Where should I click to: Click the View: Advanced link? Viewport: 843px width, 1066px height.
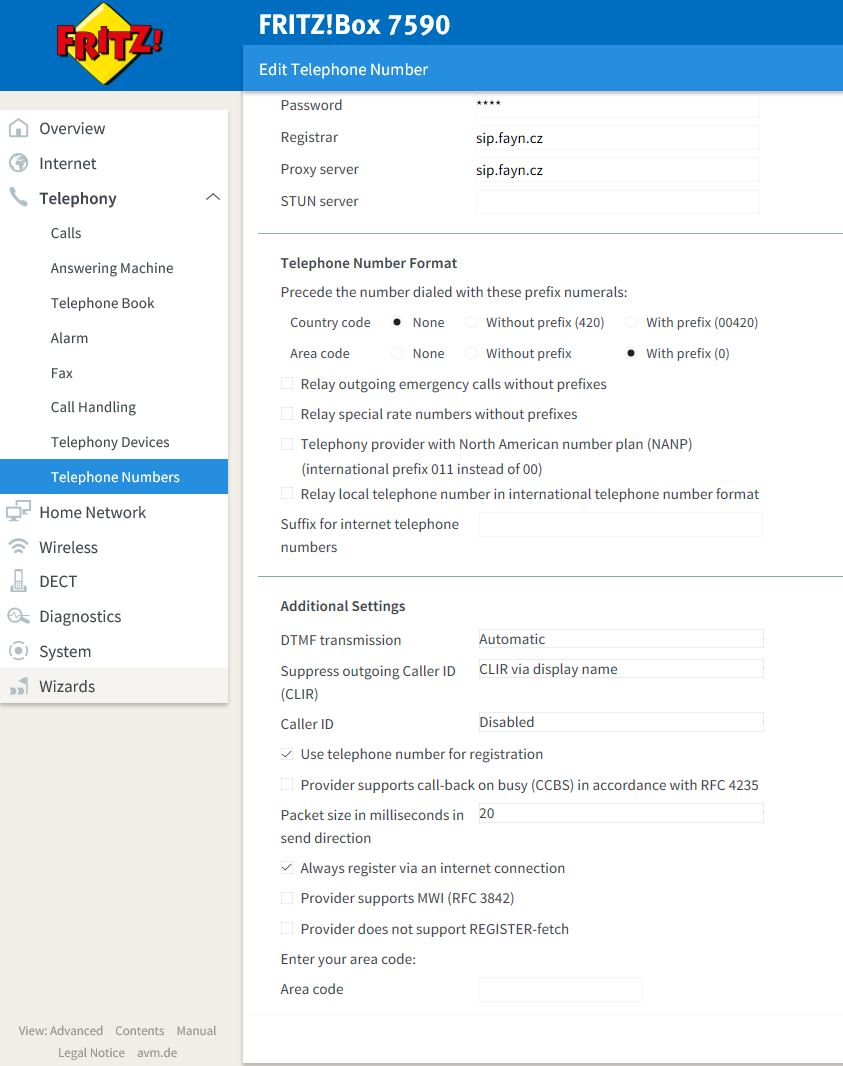[x=61, y=1031]
